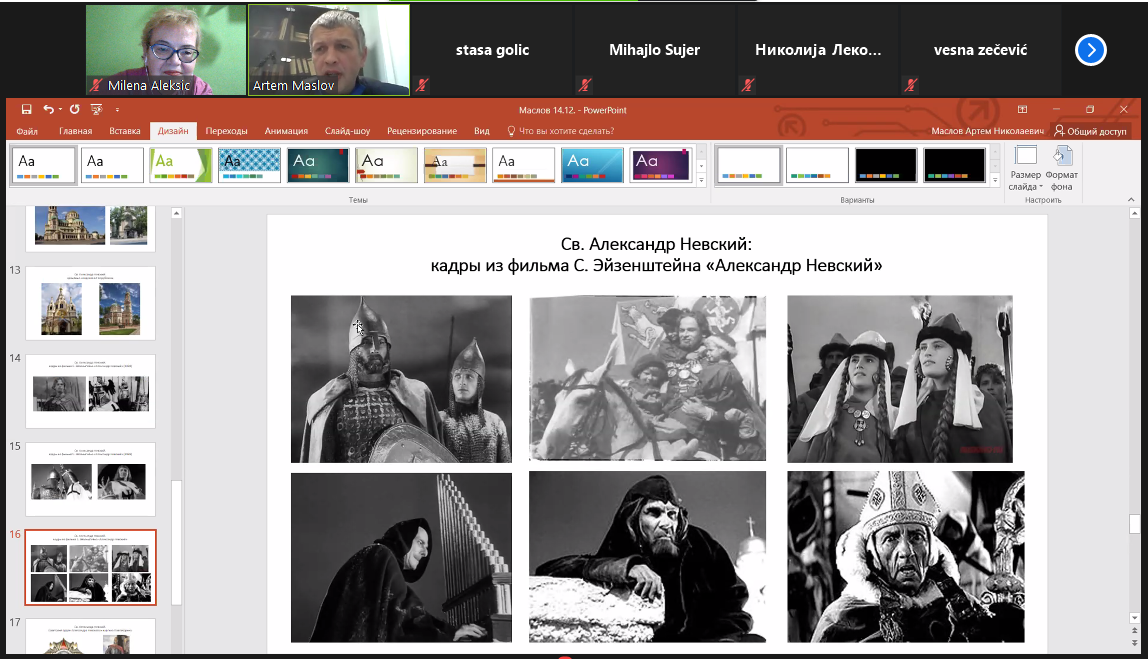
Task: Click Artem Maslov's video tile in Zoom
Action: tap(329, 50)
